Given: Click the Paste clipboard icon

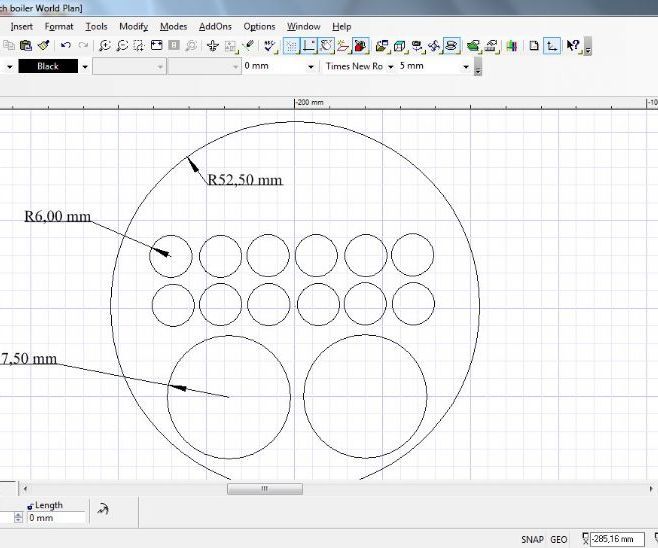Looking at the screenshot, I should click(x=26, y=45).
